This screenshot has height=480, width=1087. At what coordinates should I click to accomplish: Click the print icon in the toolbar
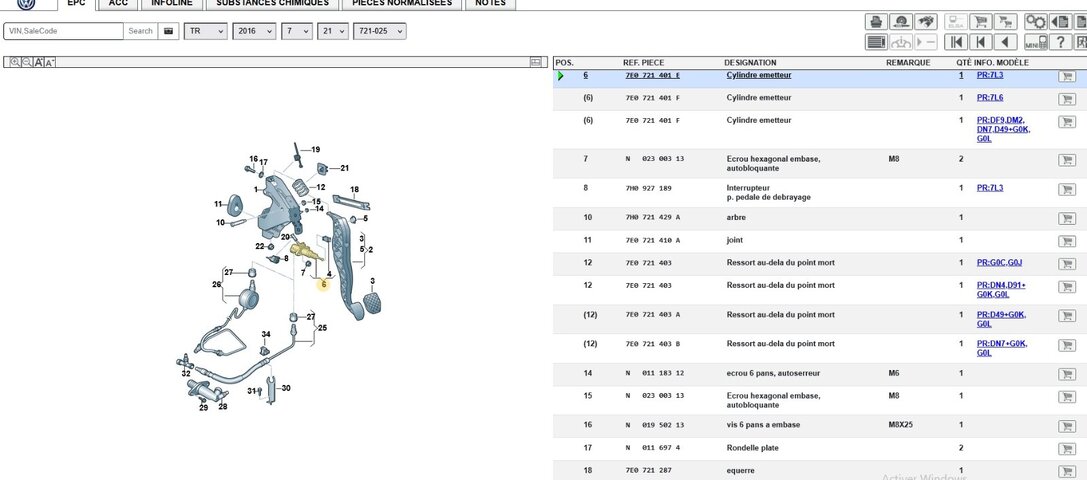point(876,21)
